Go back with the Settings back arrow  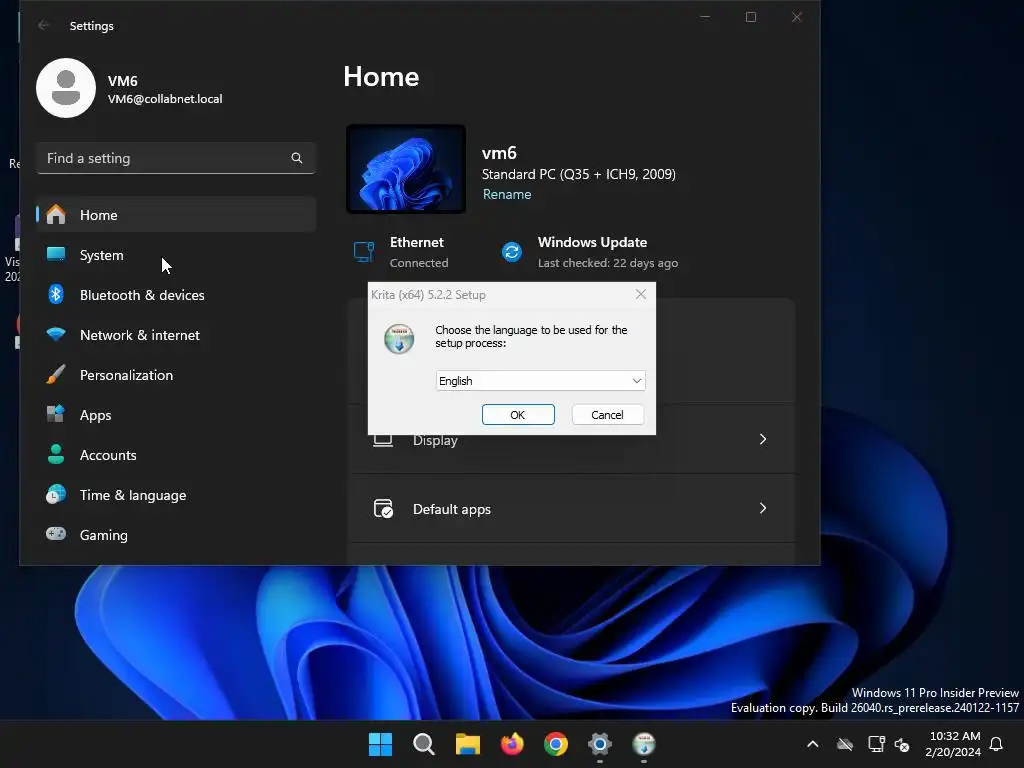[x=44, y=25]
